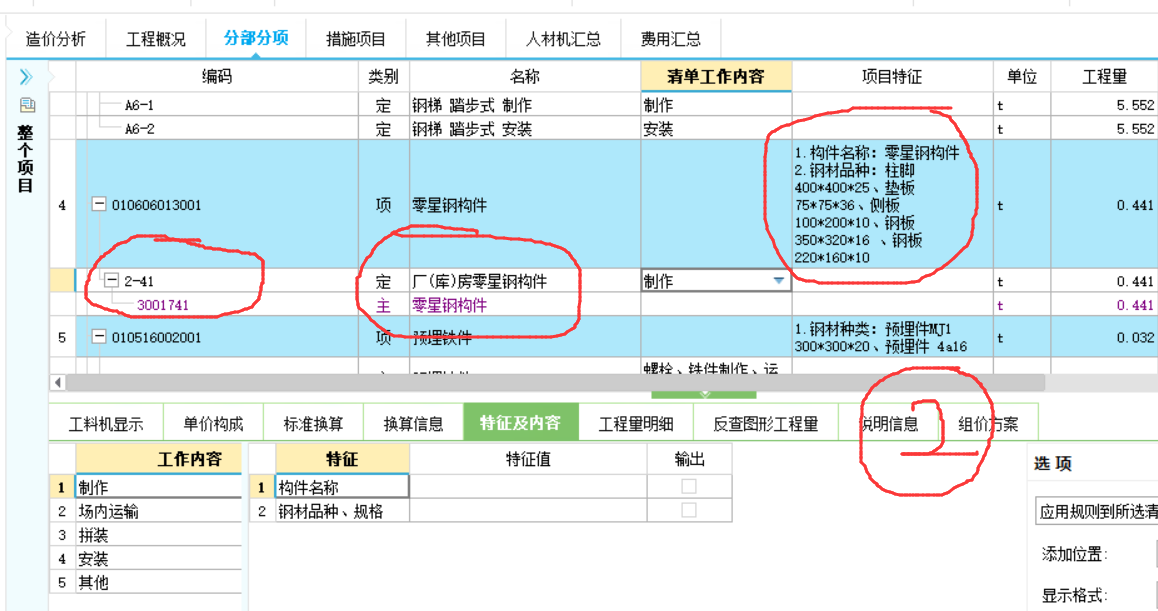The height and width of the screenshot is (611, 1158).
Task: Select the 特征及内容 lower tab
Action: (x=520, y=423)
